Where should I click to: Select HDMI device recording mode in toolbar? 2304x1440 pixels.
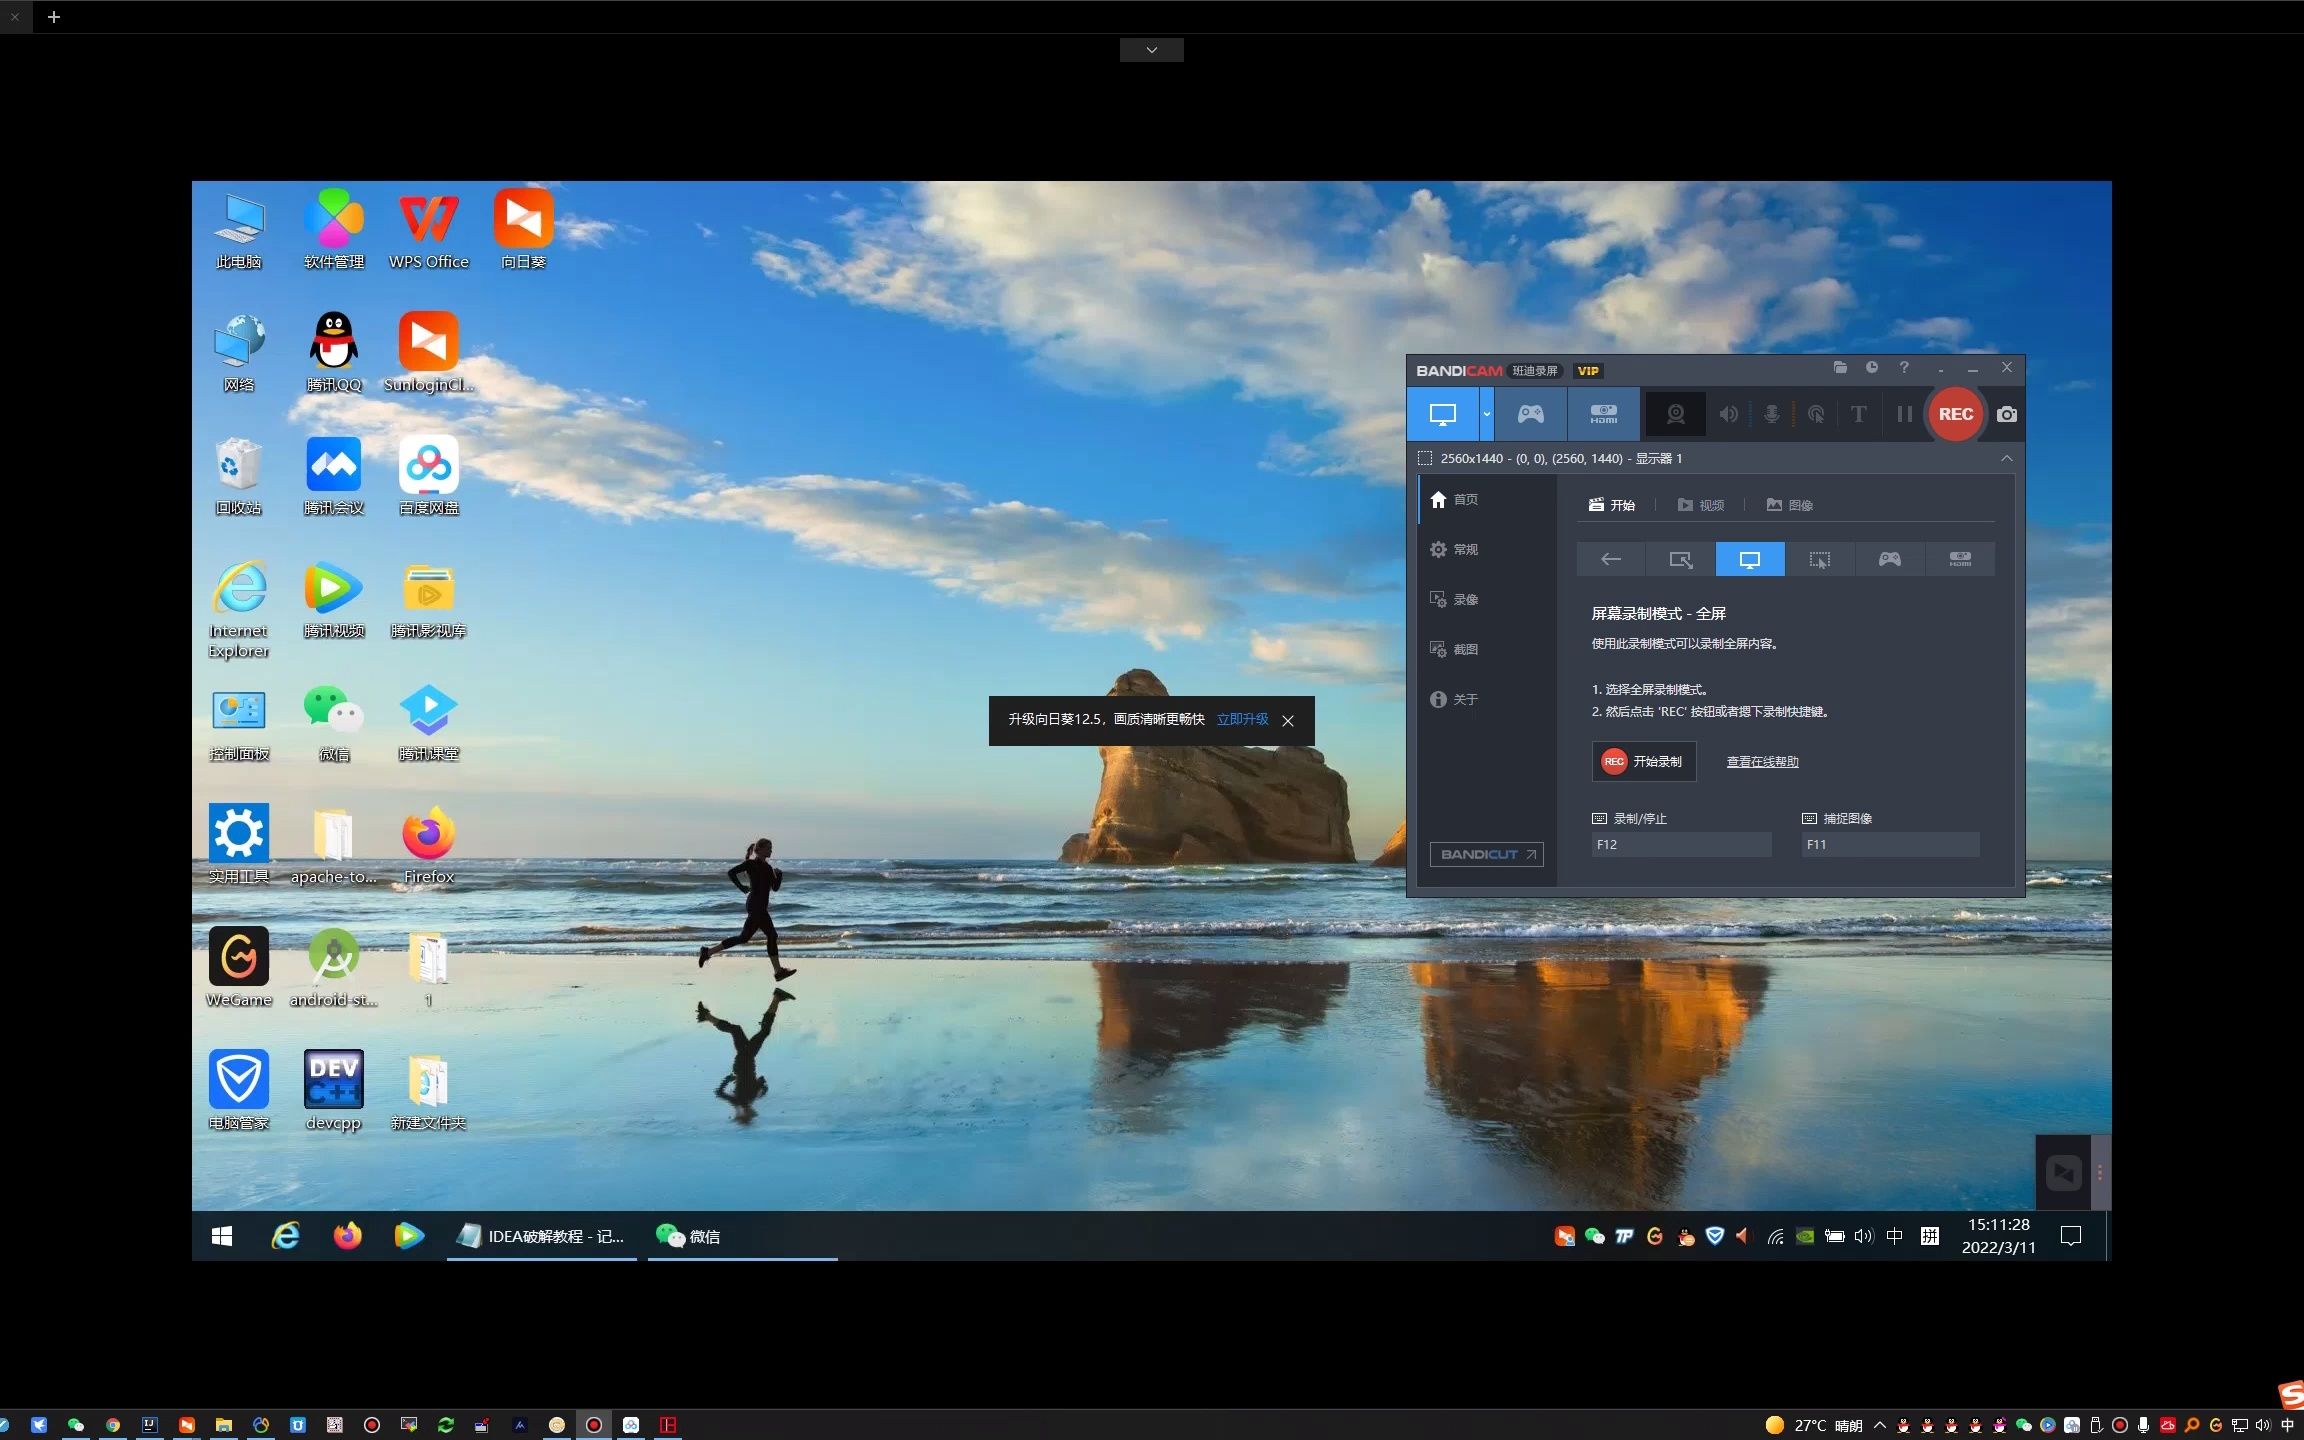pyautogui.click(x=1603, y=414)
